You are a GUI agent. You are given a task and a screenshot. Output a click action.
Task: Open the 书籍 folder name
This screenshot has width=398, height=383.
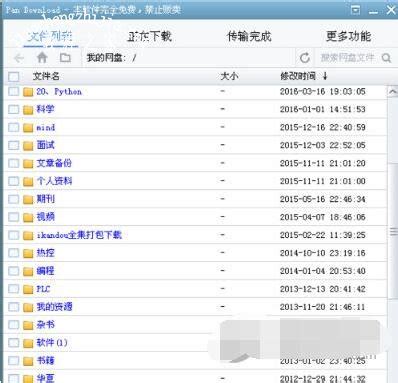[x=45, y=361]
